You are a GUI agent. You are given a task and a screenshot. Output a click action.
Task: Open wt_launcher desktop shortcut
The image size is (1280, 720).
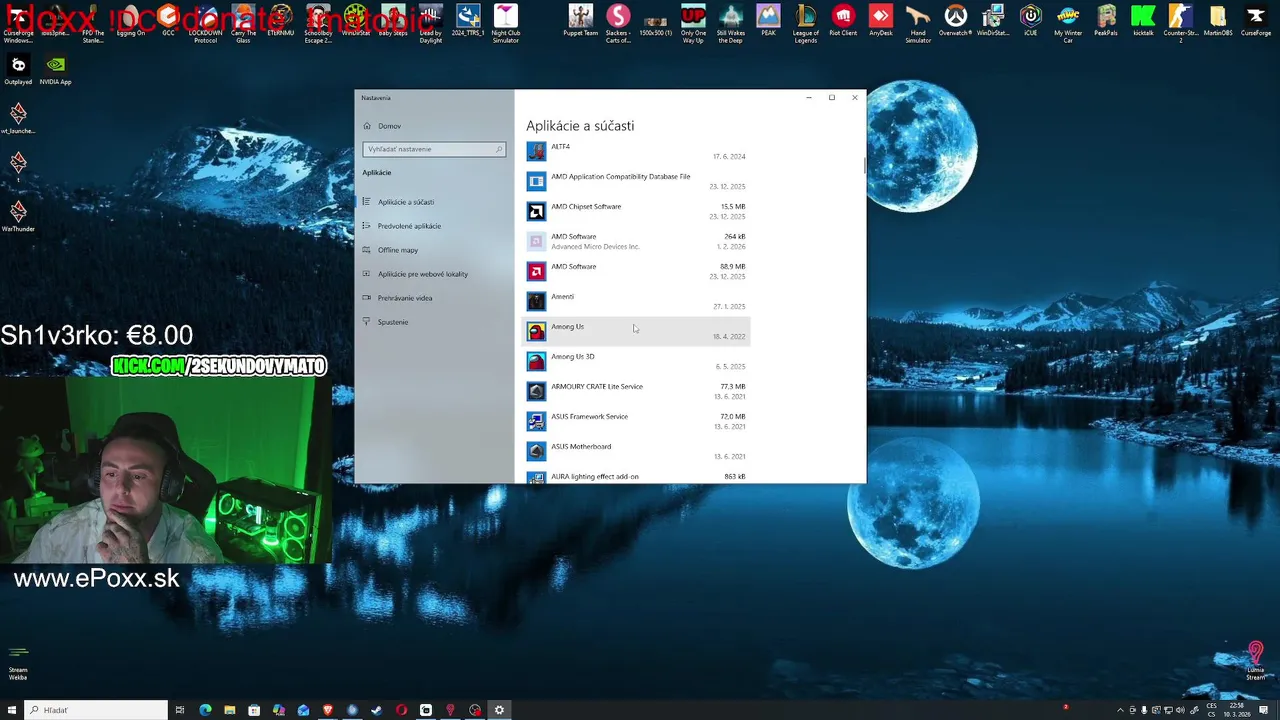point(18,118)
